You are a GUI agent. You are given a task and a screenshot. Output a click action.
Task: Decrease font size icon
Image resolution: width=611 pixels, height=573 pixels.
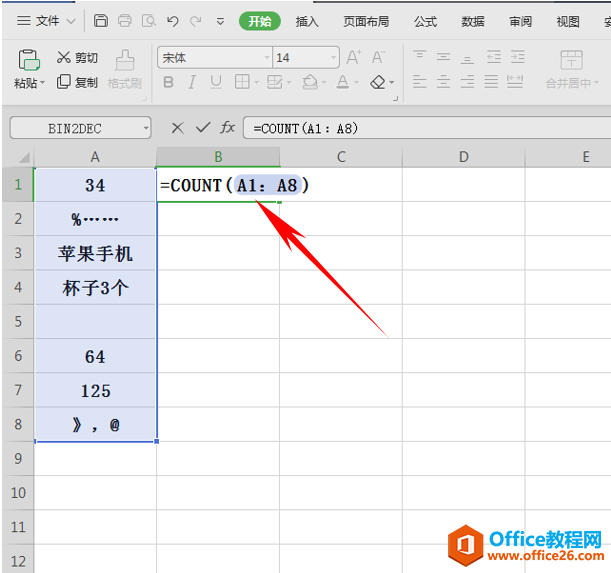[378, 57]
